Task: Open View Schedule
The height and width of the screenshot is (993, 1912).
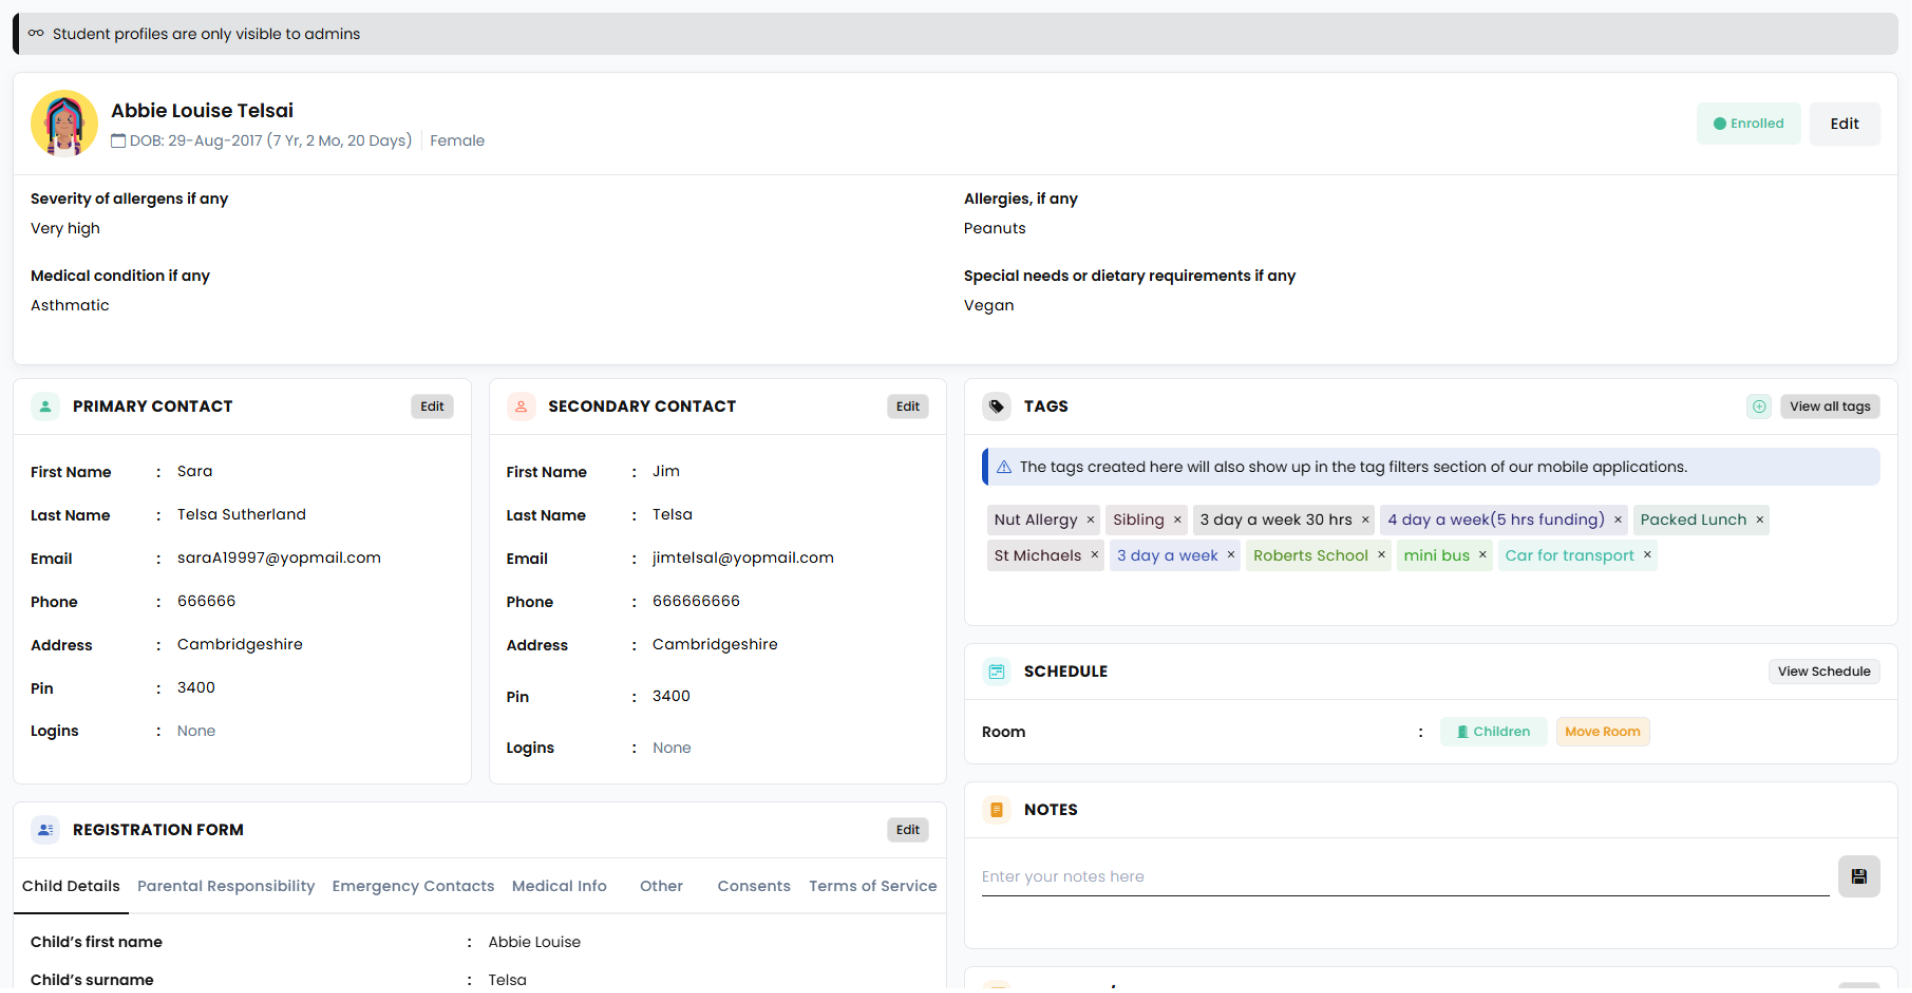Action: (x=1823, y=672)
